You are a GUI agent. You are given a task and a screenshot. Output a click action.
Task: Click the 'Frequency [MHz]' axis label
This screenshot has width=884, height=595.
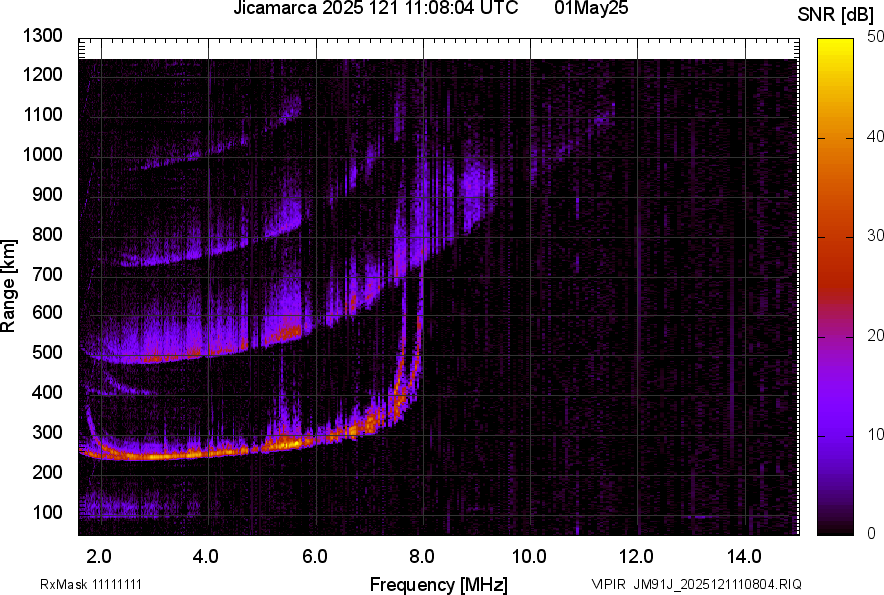pos(439,584)
